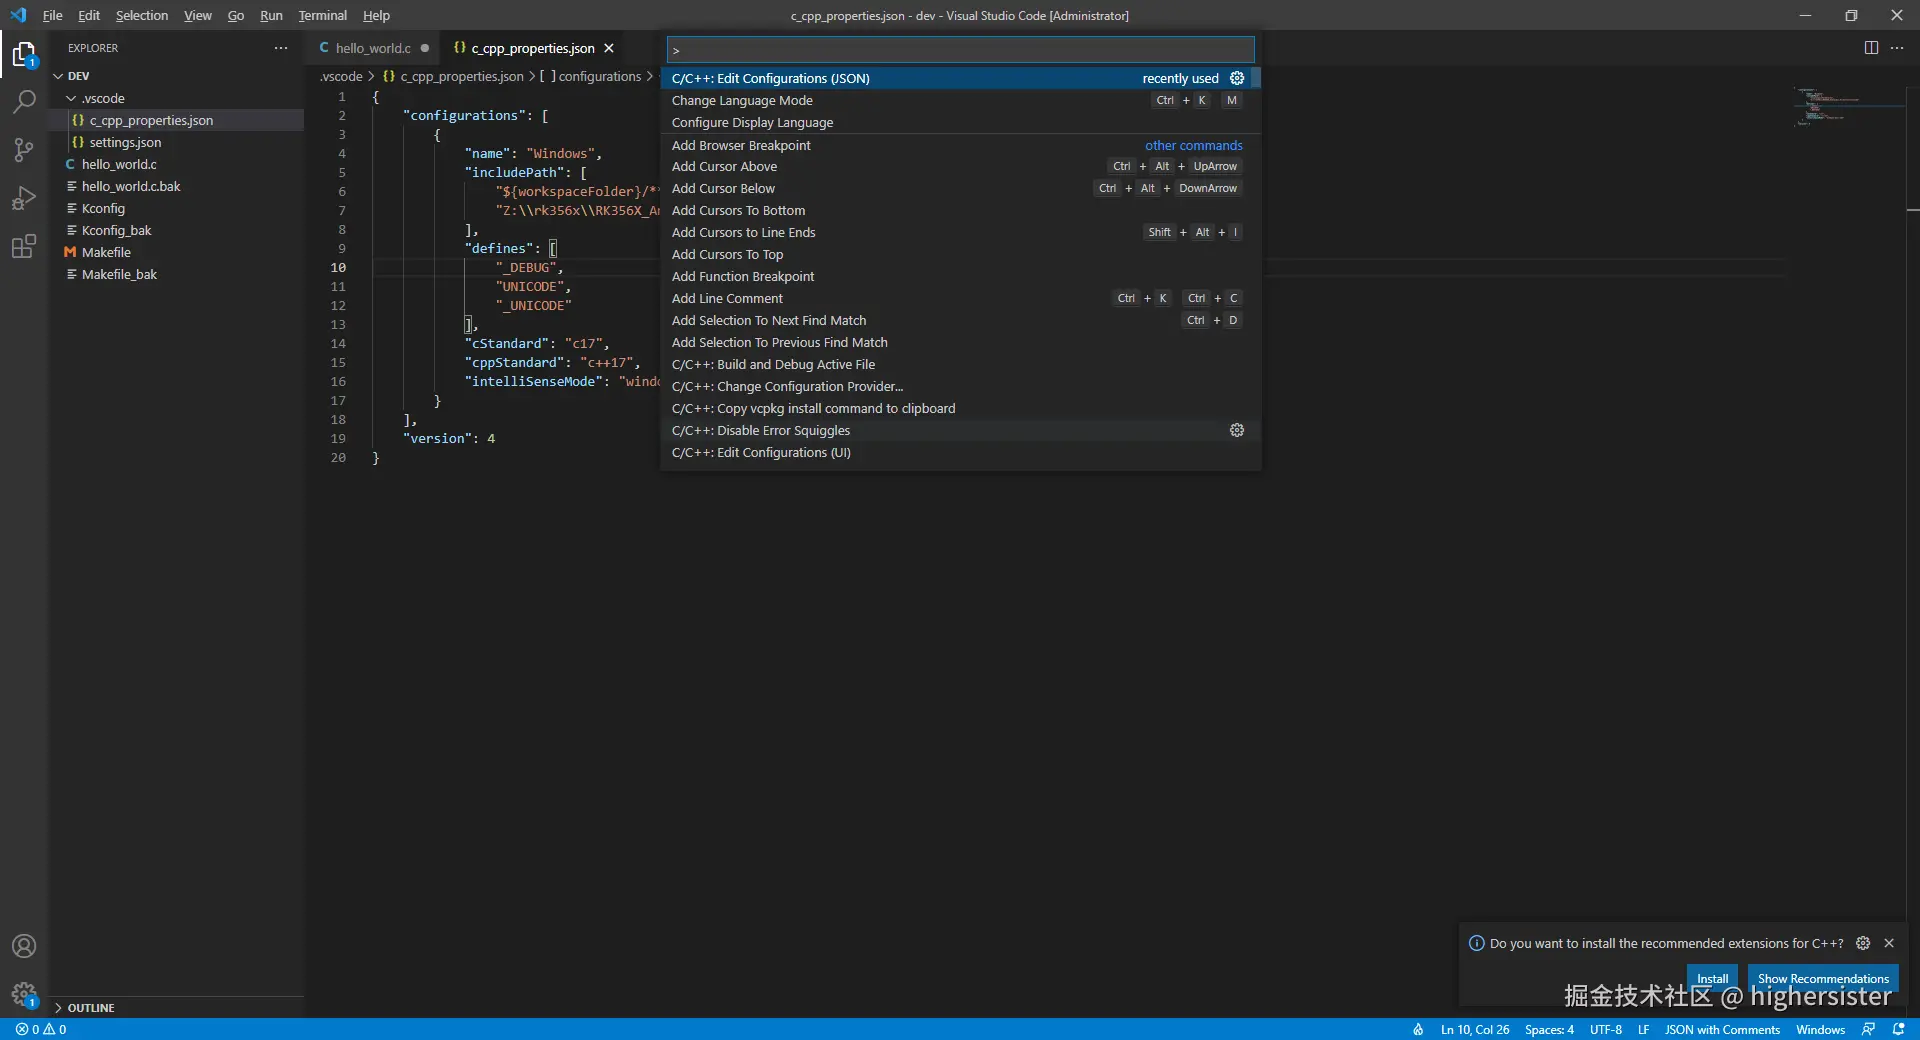Image resolution: width=1920 pixels, height=1040 pixels.
Task: Focus the command palette input field
Action: click(x=960, y=50)
